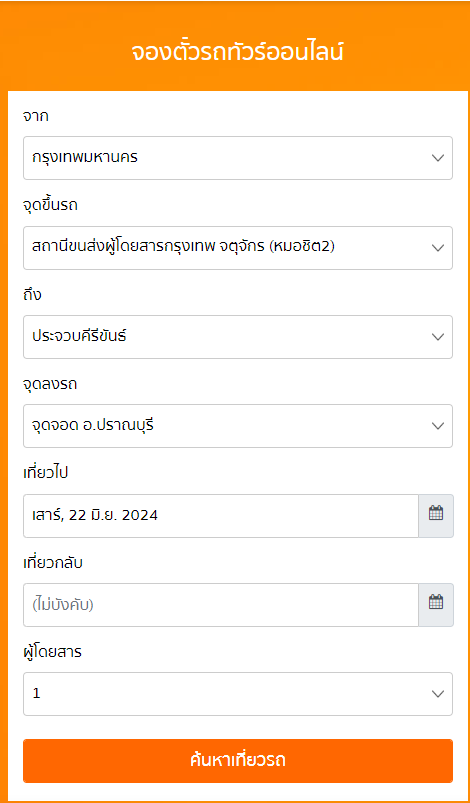
Task: Click the chevron arrow in ประจวบคีรีขันธ์ field
Action: 438,337
